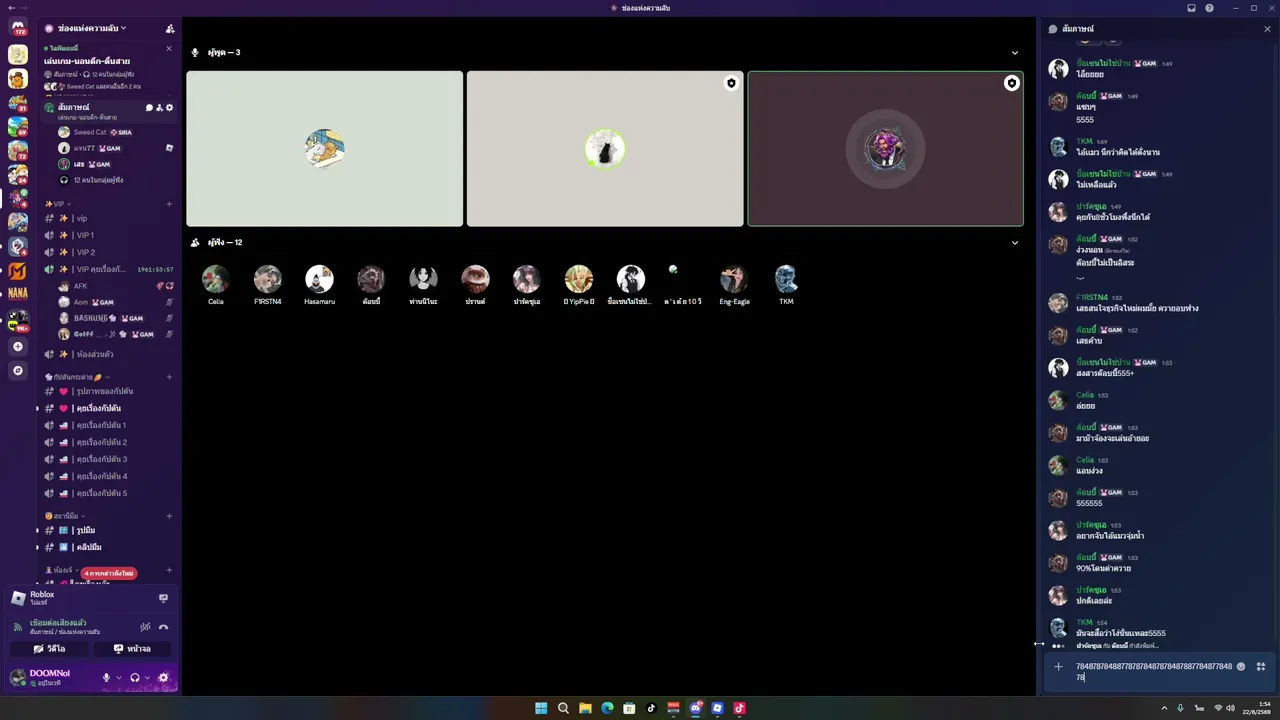Viewport: 1280px width, 720px height.
Task: Dismiss the live event banner with X
Action: coord(168,48)
